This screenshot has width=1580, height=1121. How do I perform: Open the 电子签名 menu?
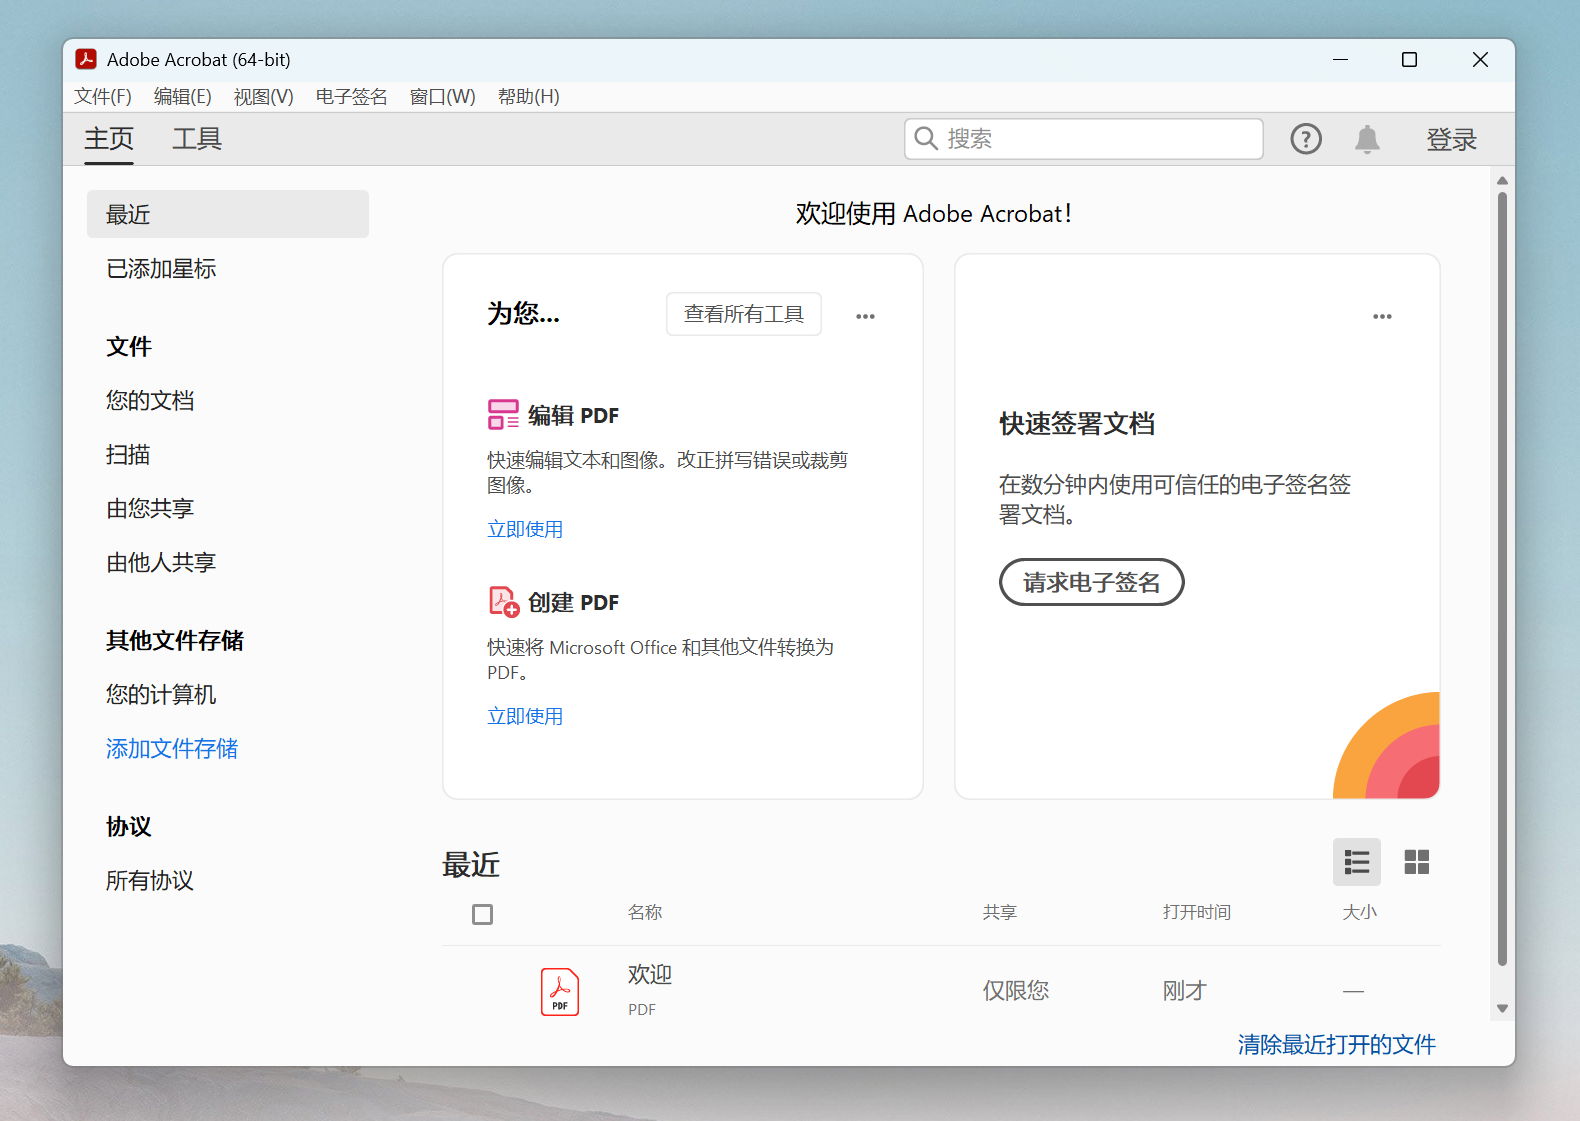[x=351, y=97]
